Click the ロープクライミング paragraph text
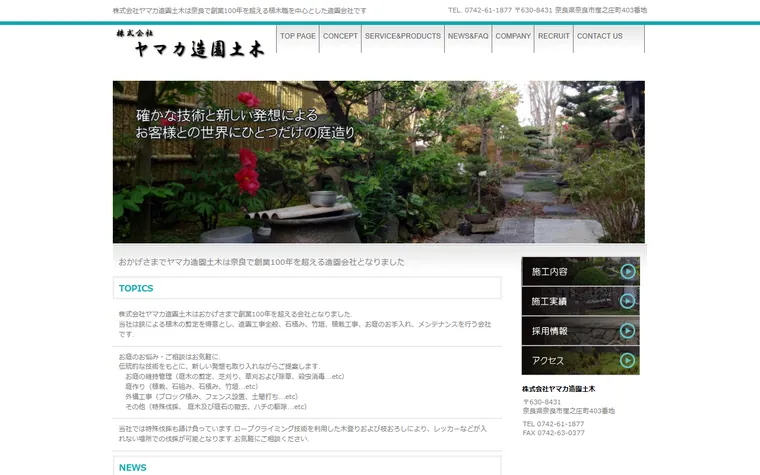This screenshot has height=475, width=760. coord(302,434)
